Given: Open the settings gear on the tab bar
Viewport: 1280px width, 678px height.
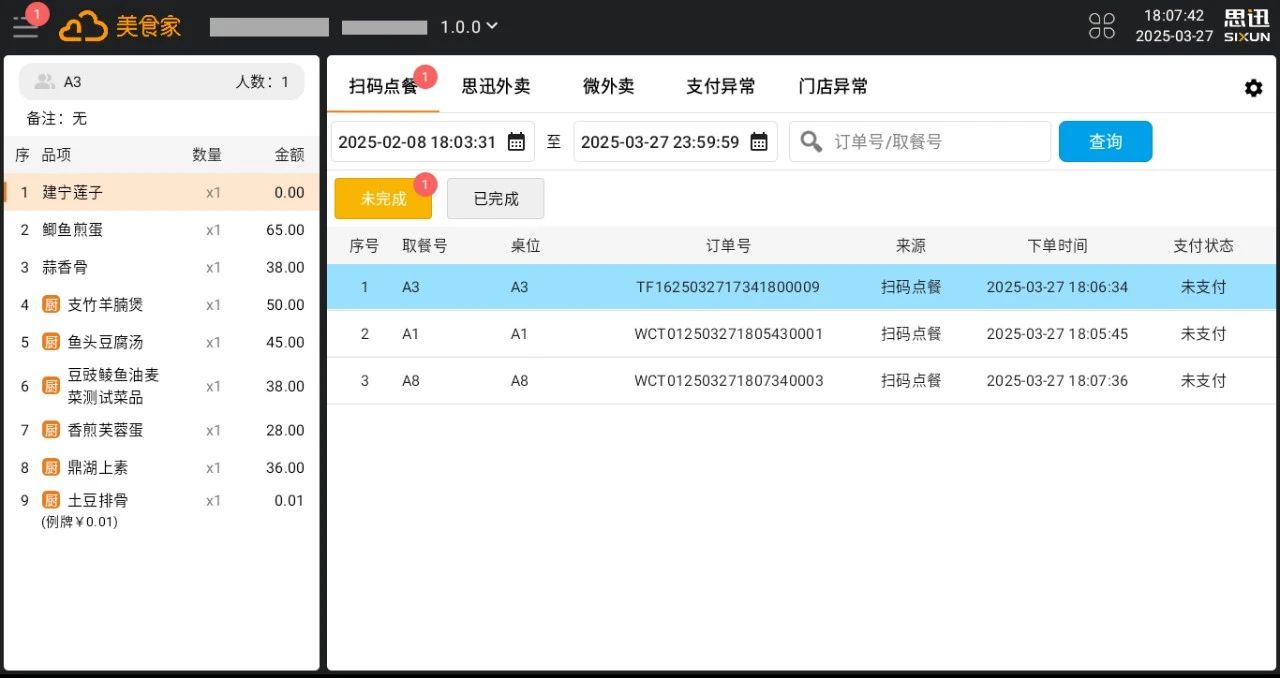Looking at the screenshot, I should click(x=1253, y=88).
